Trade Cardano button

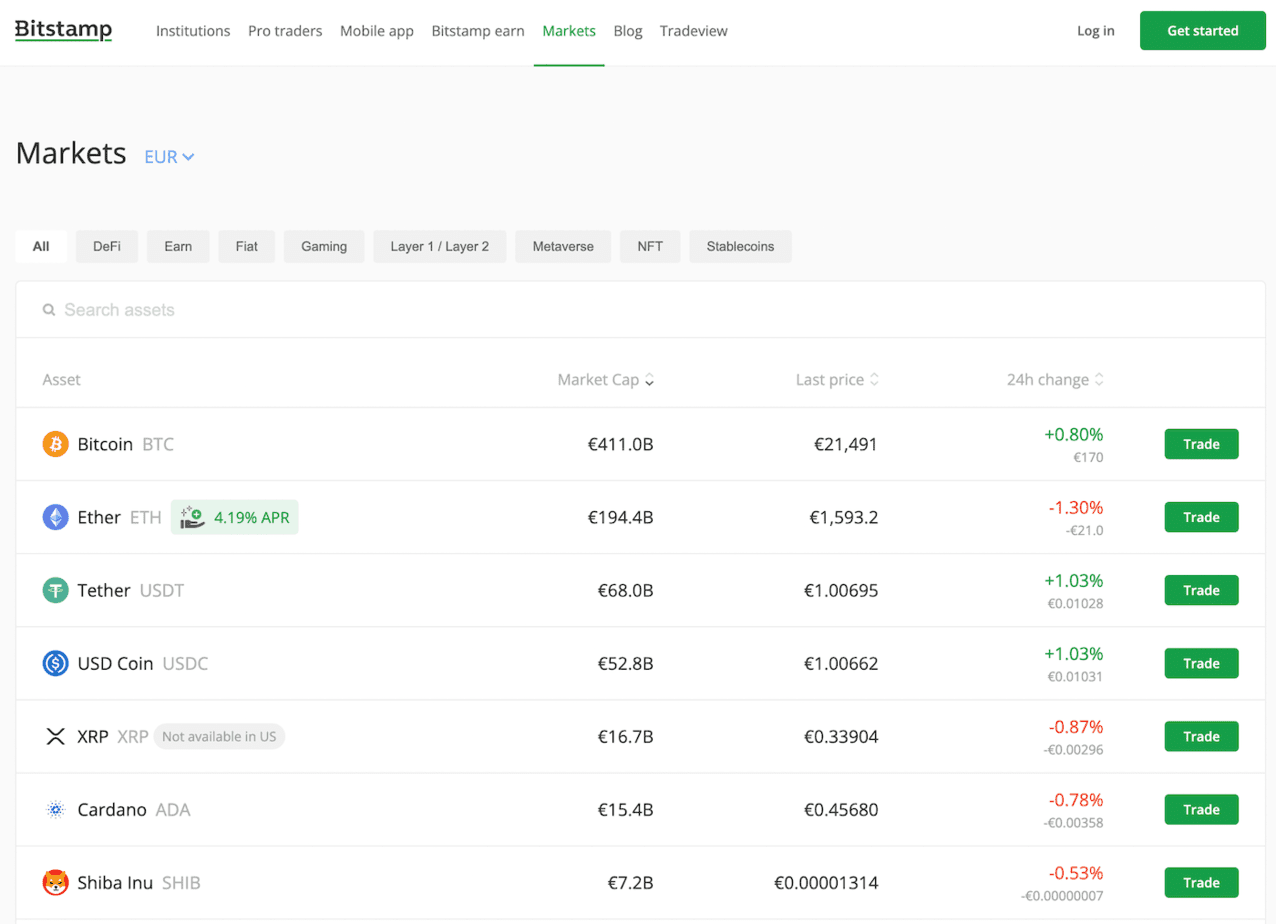coord(1201,809)
